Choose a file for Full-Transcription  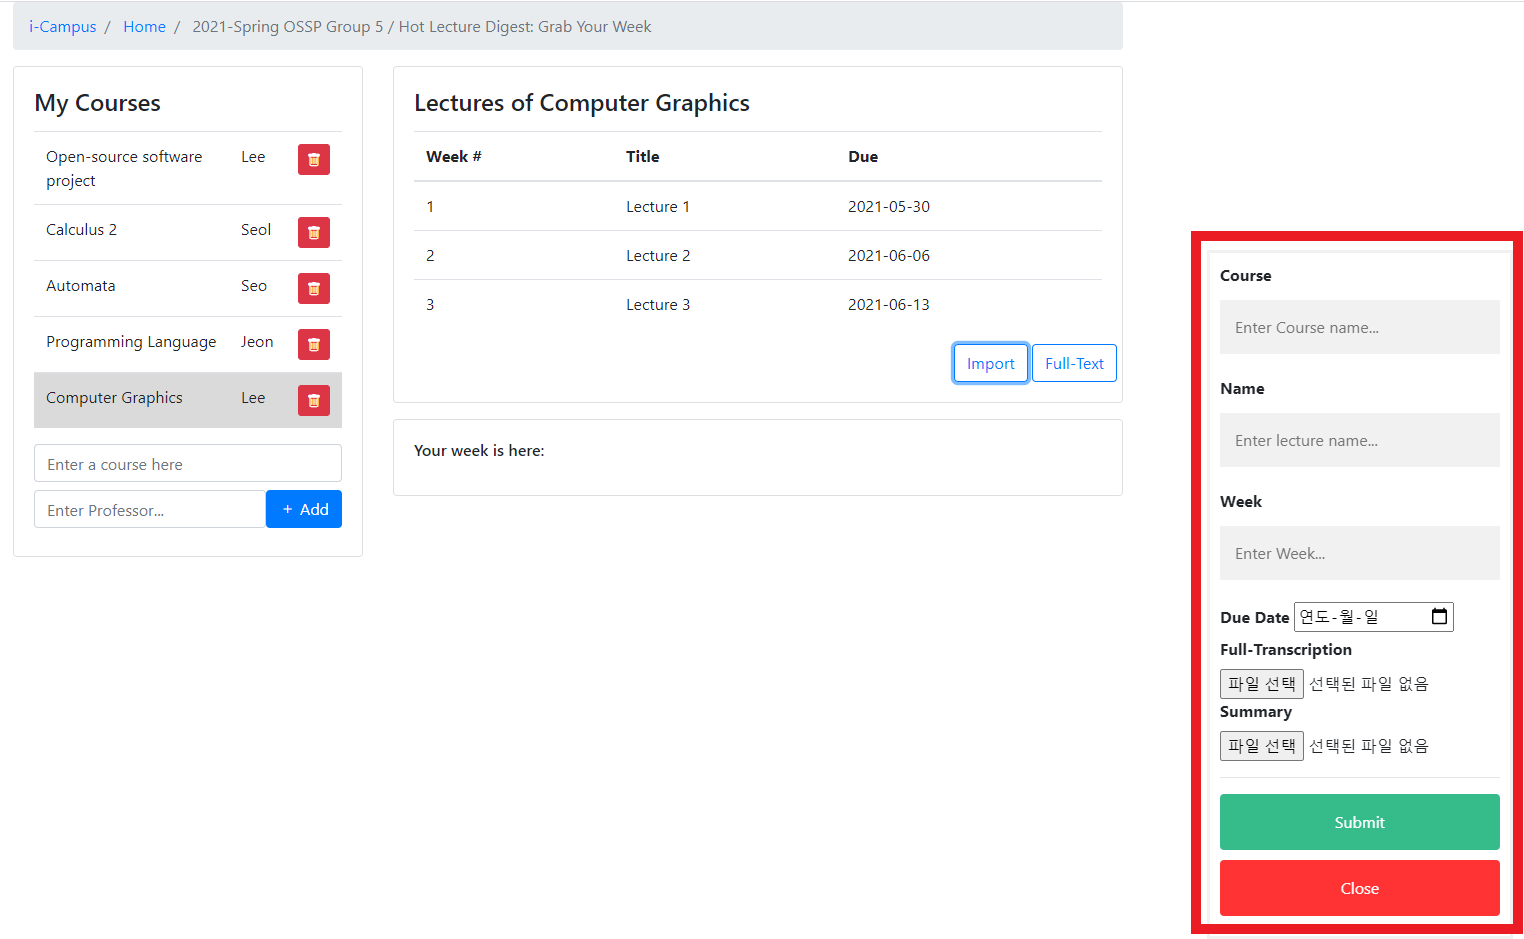1261,683
